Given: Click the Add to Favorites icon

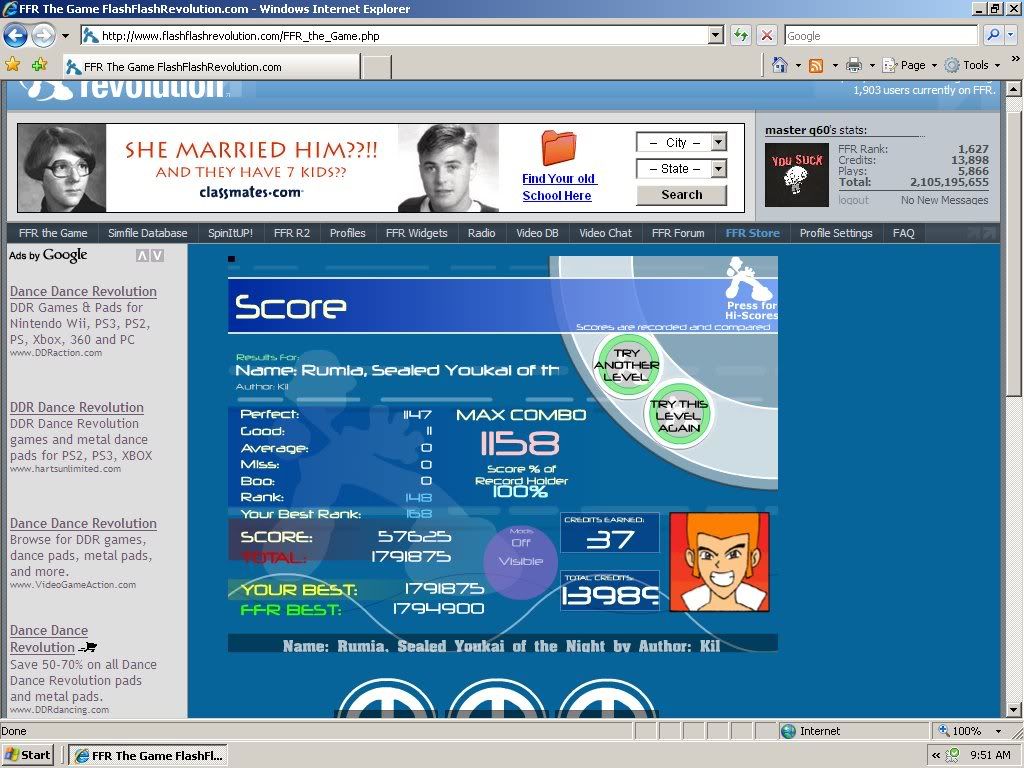Looking at the screenshot, I should pos(39,64).
